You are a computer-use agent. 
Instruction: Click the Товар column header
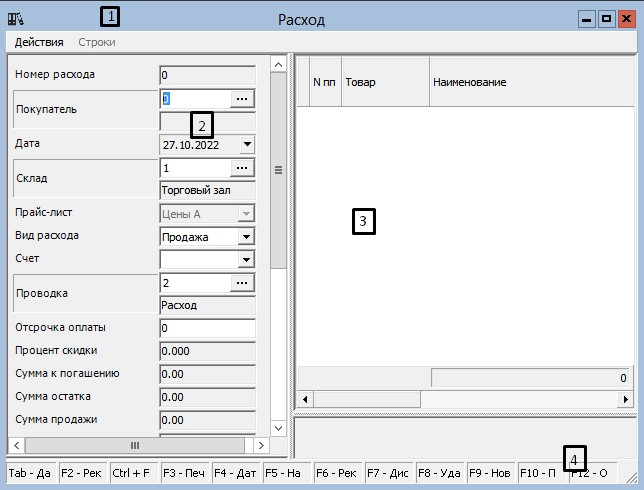384,81
